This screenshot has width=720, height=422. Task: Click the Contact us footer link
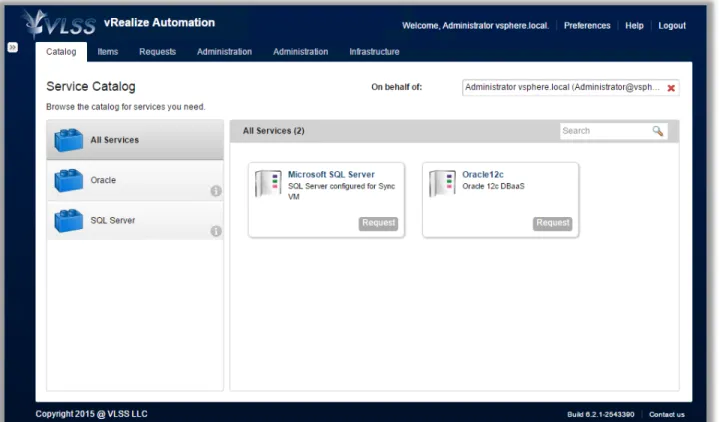(x=666, y=414)
